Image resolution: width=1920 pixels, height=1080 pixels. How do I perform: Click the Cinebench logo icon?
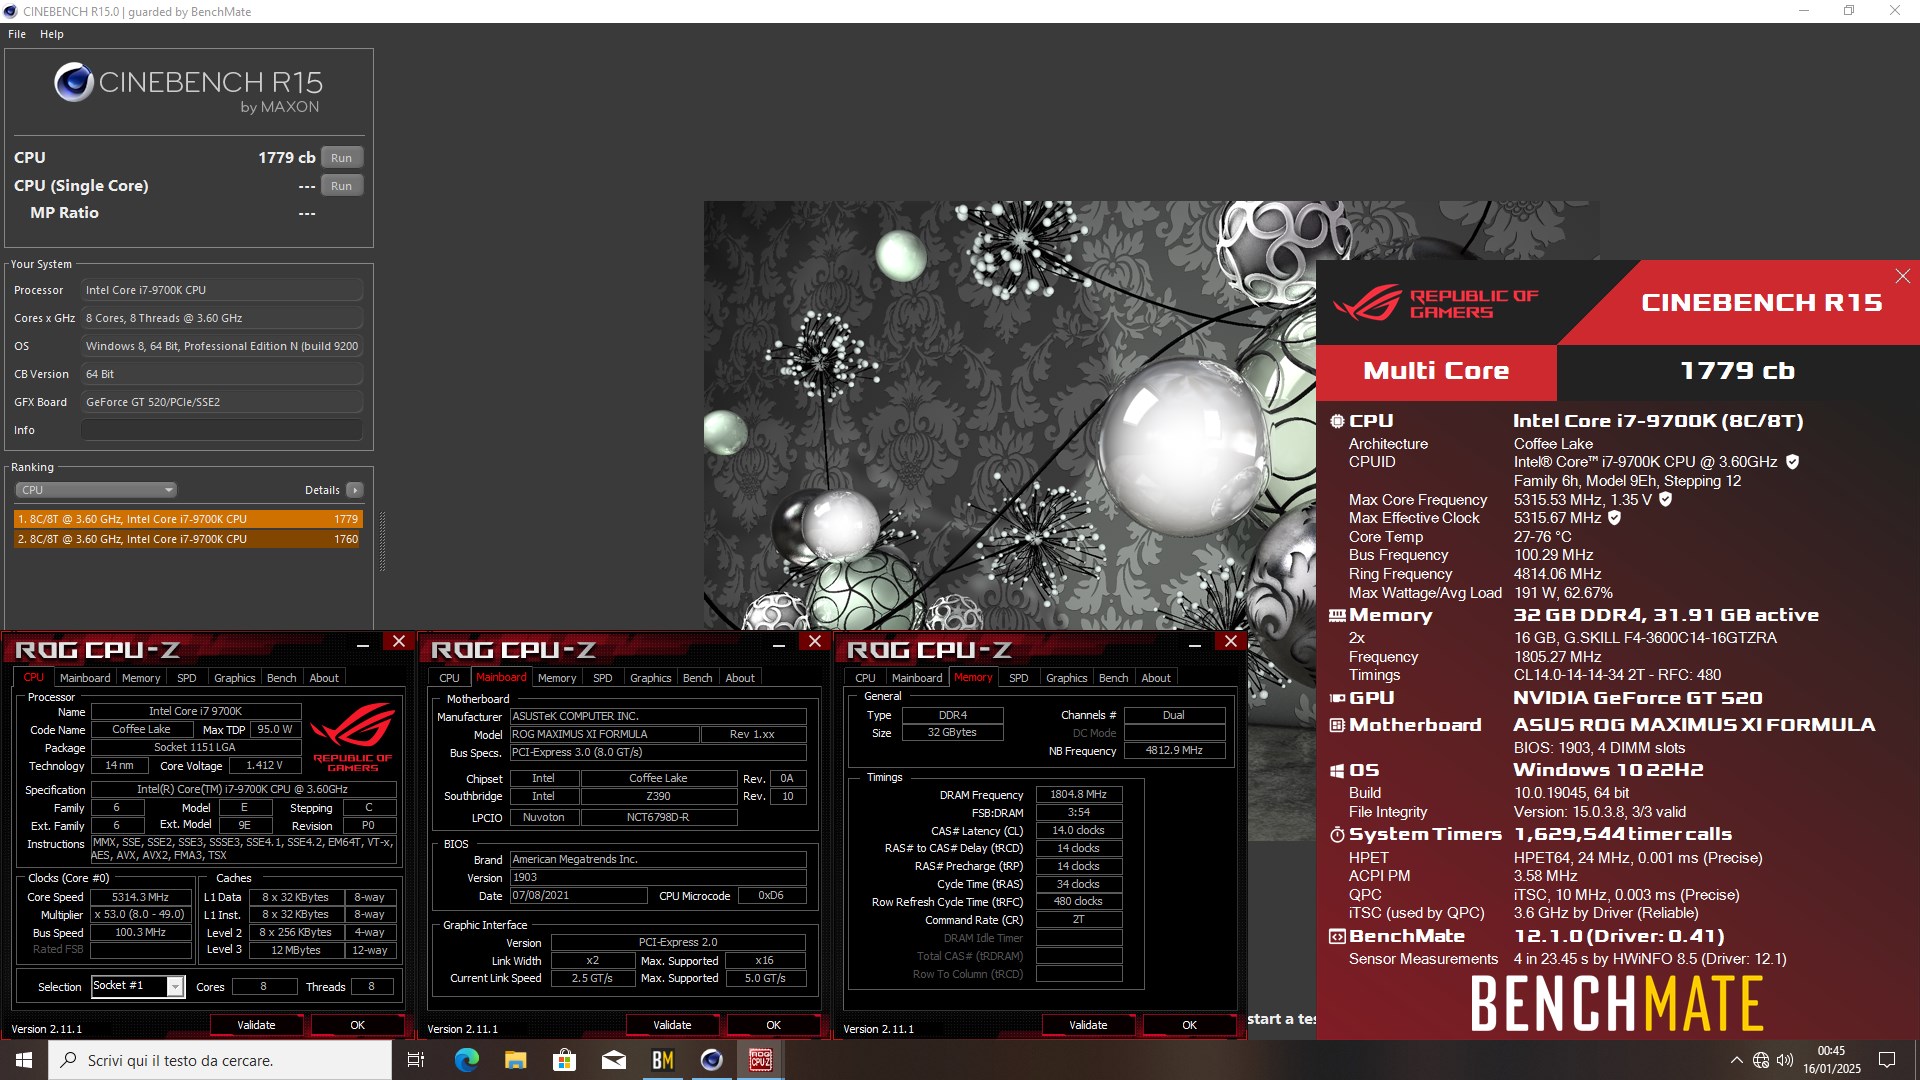coord(74,82)
